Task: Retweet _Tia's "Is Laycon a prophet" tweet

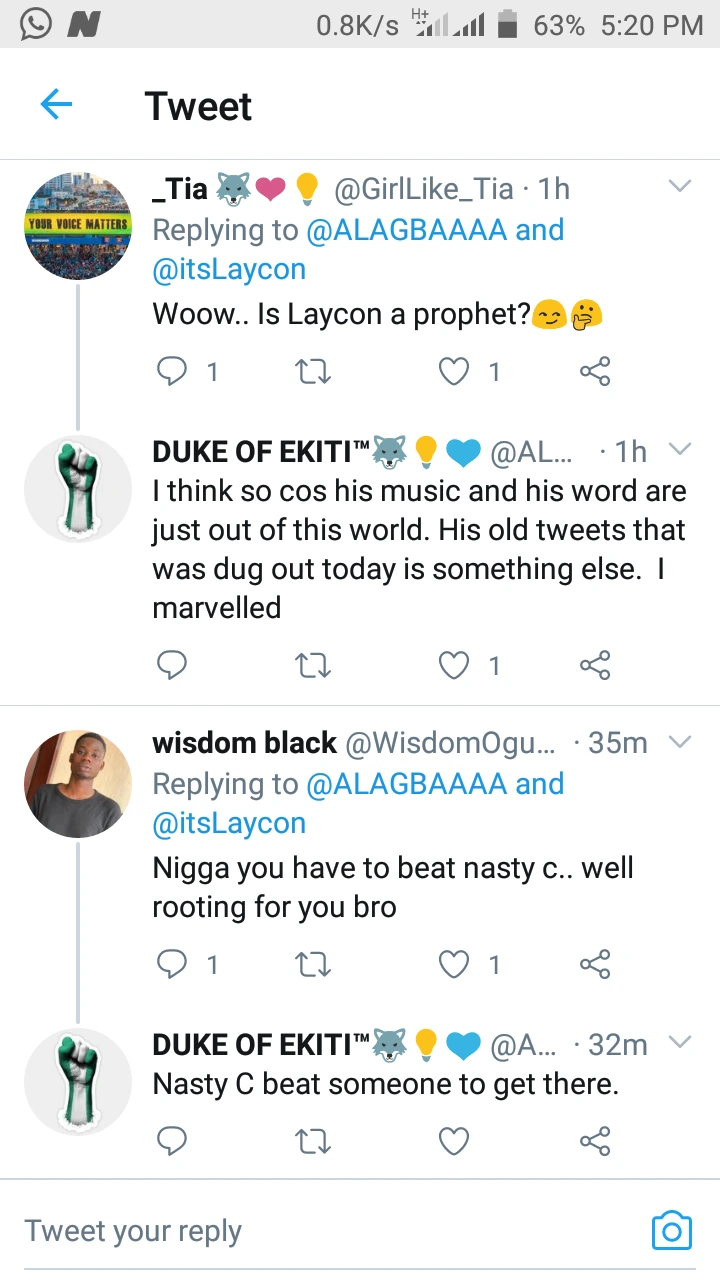Action: (x=314, y=372)
